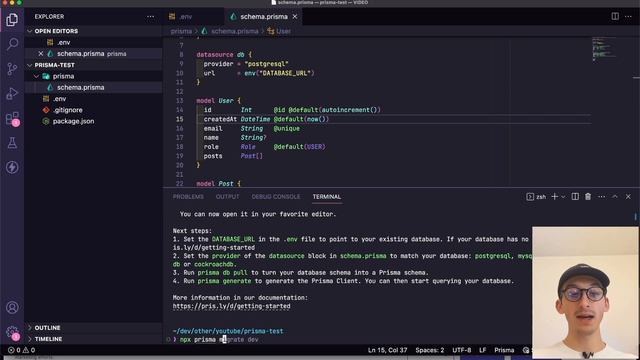Click the 'model User' line in editor
Screen dimensions: 640x360
(218, 100)
